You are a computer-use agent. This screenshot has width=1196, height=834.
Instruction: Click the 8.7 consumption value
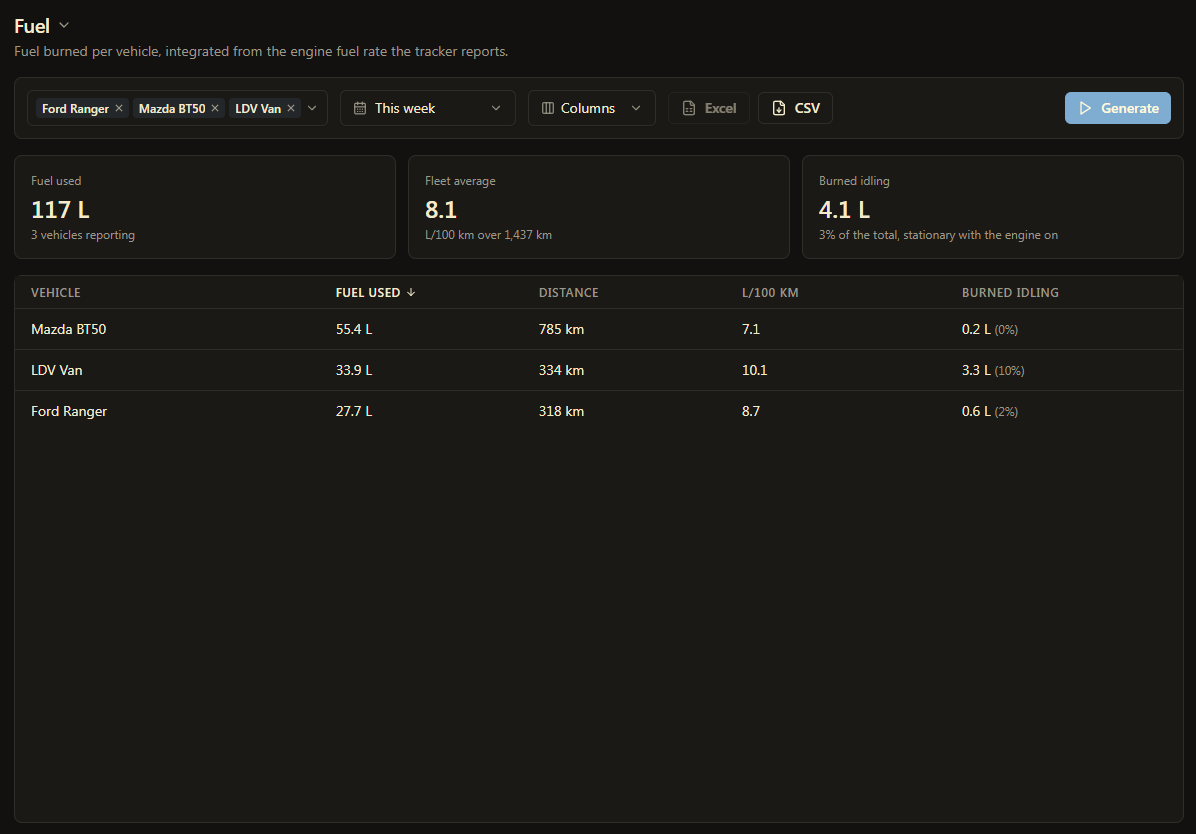click(751, 411)
